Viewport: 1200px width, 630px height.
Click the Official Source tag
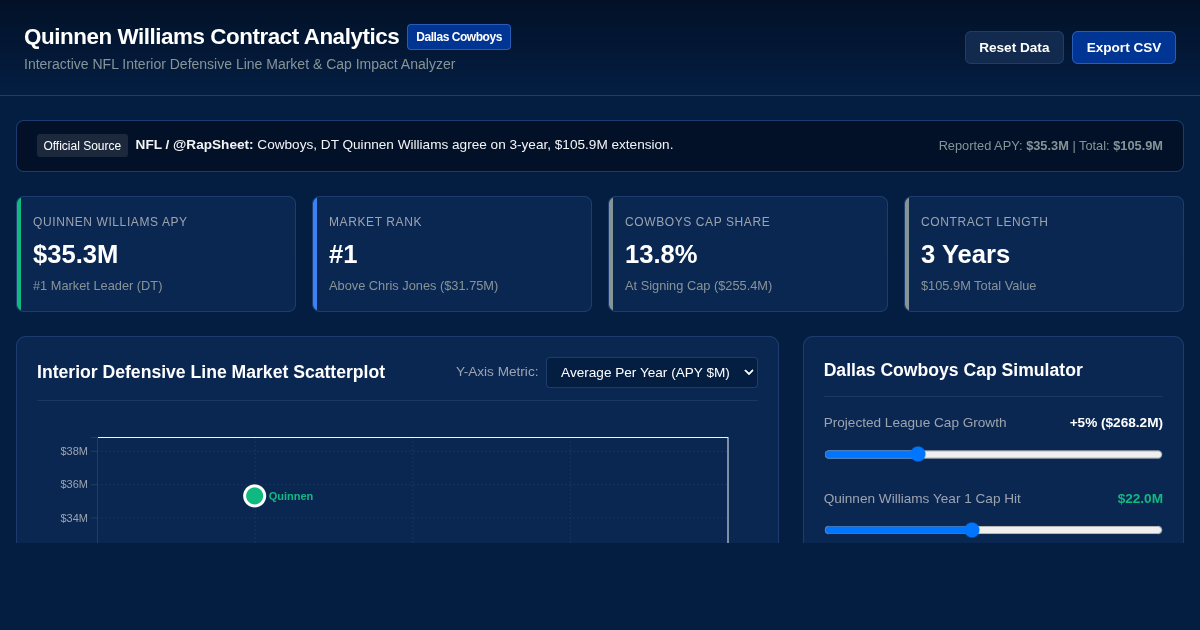coord(82,146)
